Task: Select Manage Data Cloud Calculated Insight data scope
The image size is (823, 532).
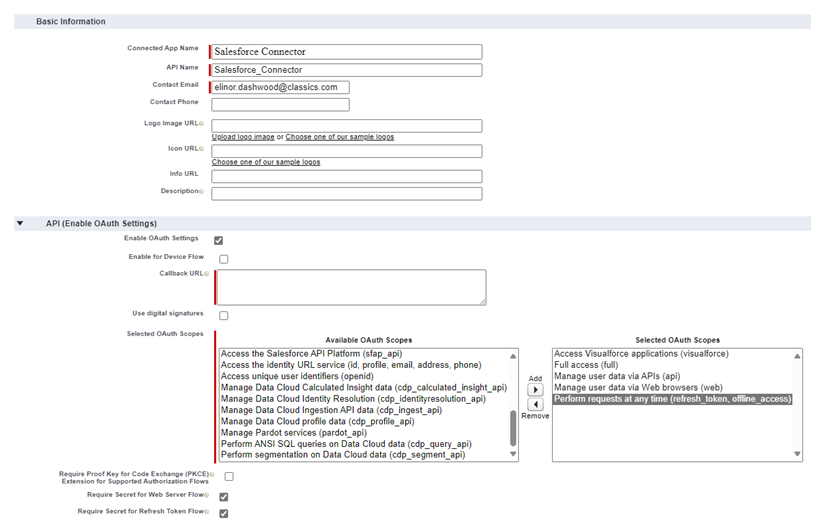Action: (x=364, y=388)
